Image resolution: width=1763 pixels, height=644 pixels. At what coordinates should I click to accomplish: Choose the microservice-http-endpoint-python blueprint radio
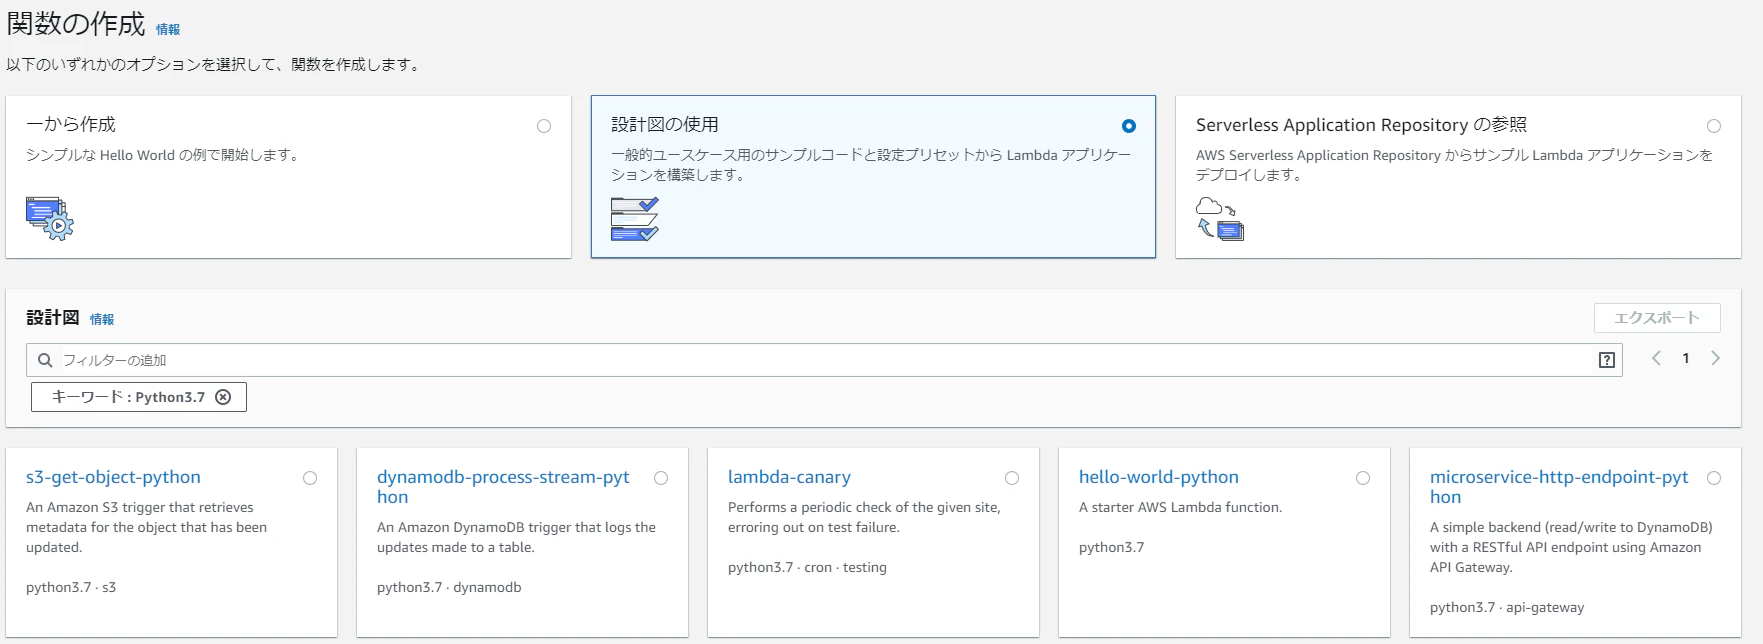coord(1714,478)
